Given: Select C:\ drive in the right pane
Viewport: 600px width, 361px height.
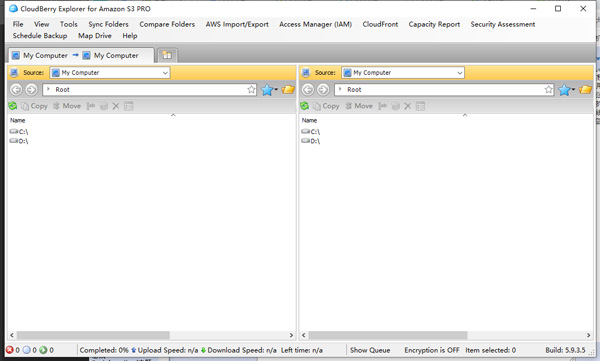Looking at the screenshot, I should [311, 132].
